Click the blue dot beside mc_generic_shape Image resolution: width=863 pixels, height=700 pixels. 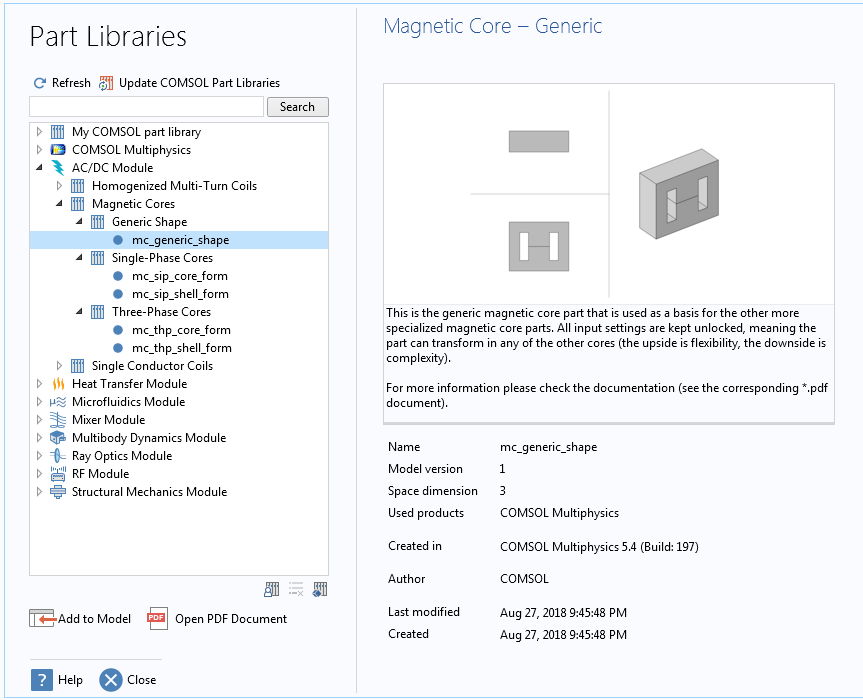click(x=118, y=240)
